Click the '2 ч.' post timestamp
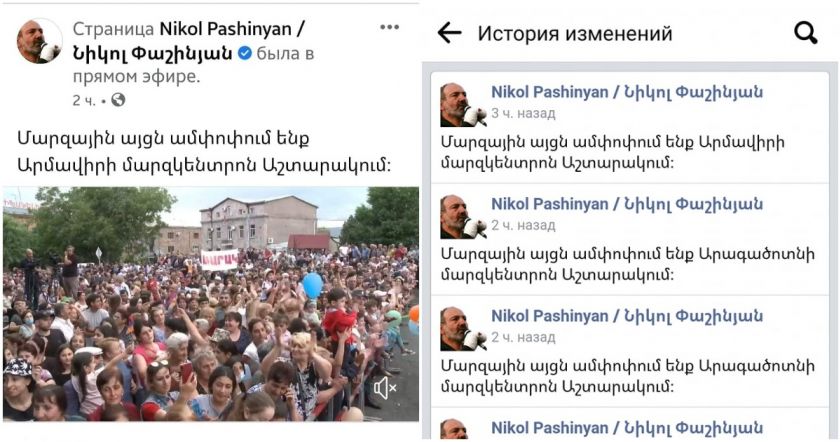This screenshot has width=840, height=442. coord(84,100)
